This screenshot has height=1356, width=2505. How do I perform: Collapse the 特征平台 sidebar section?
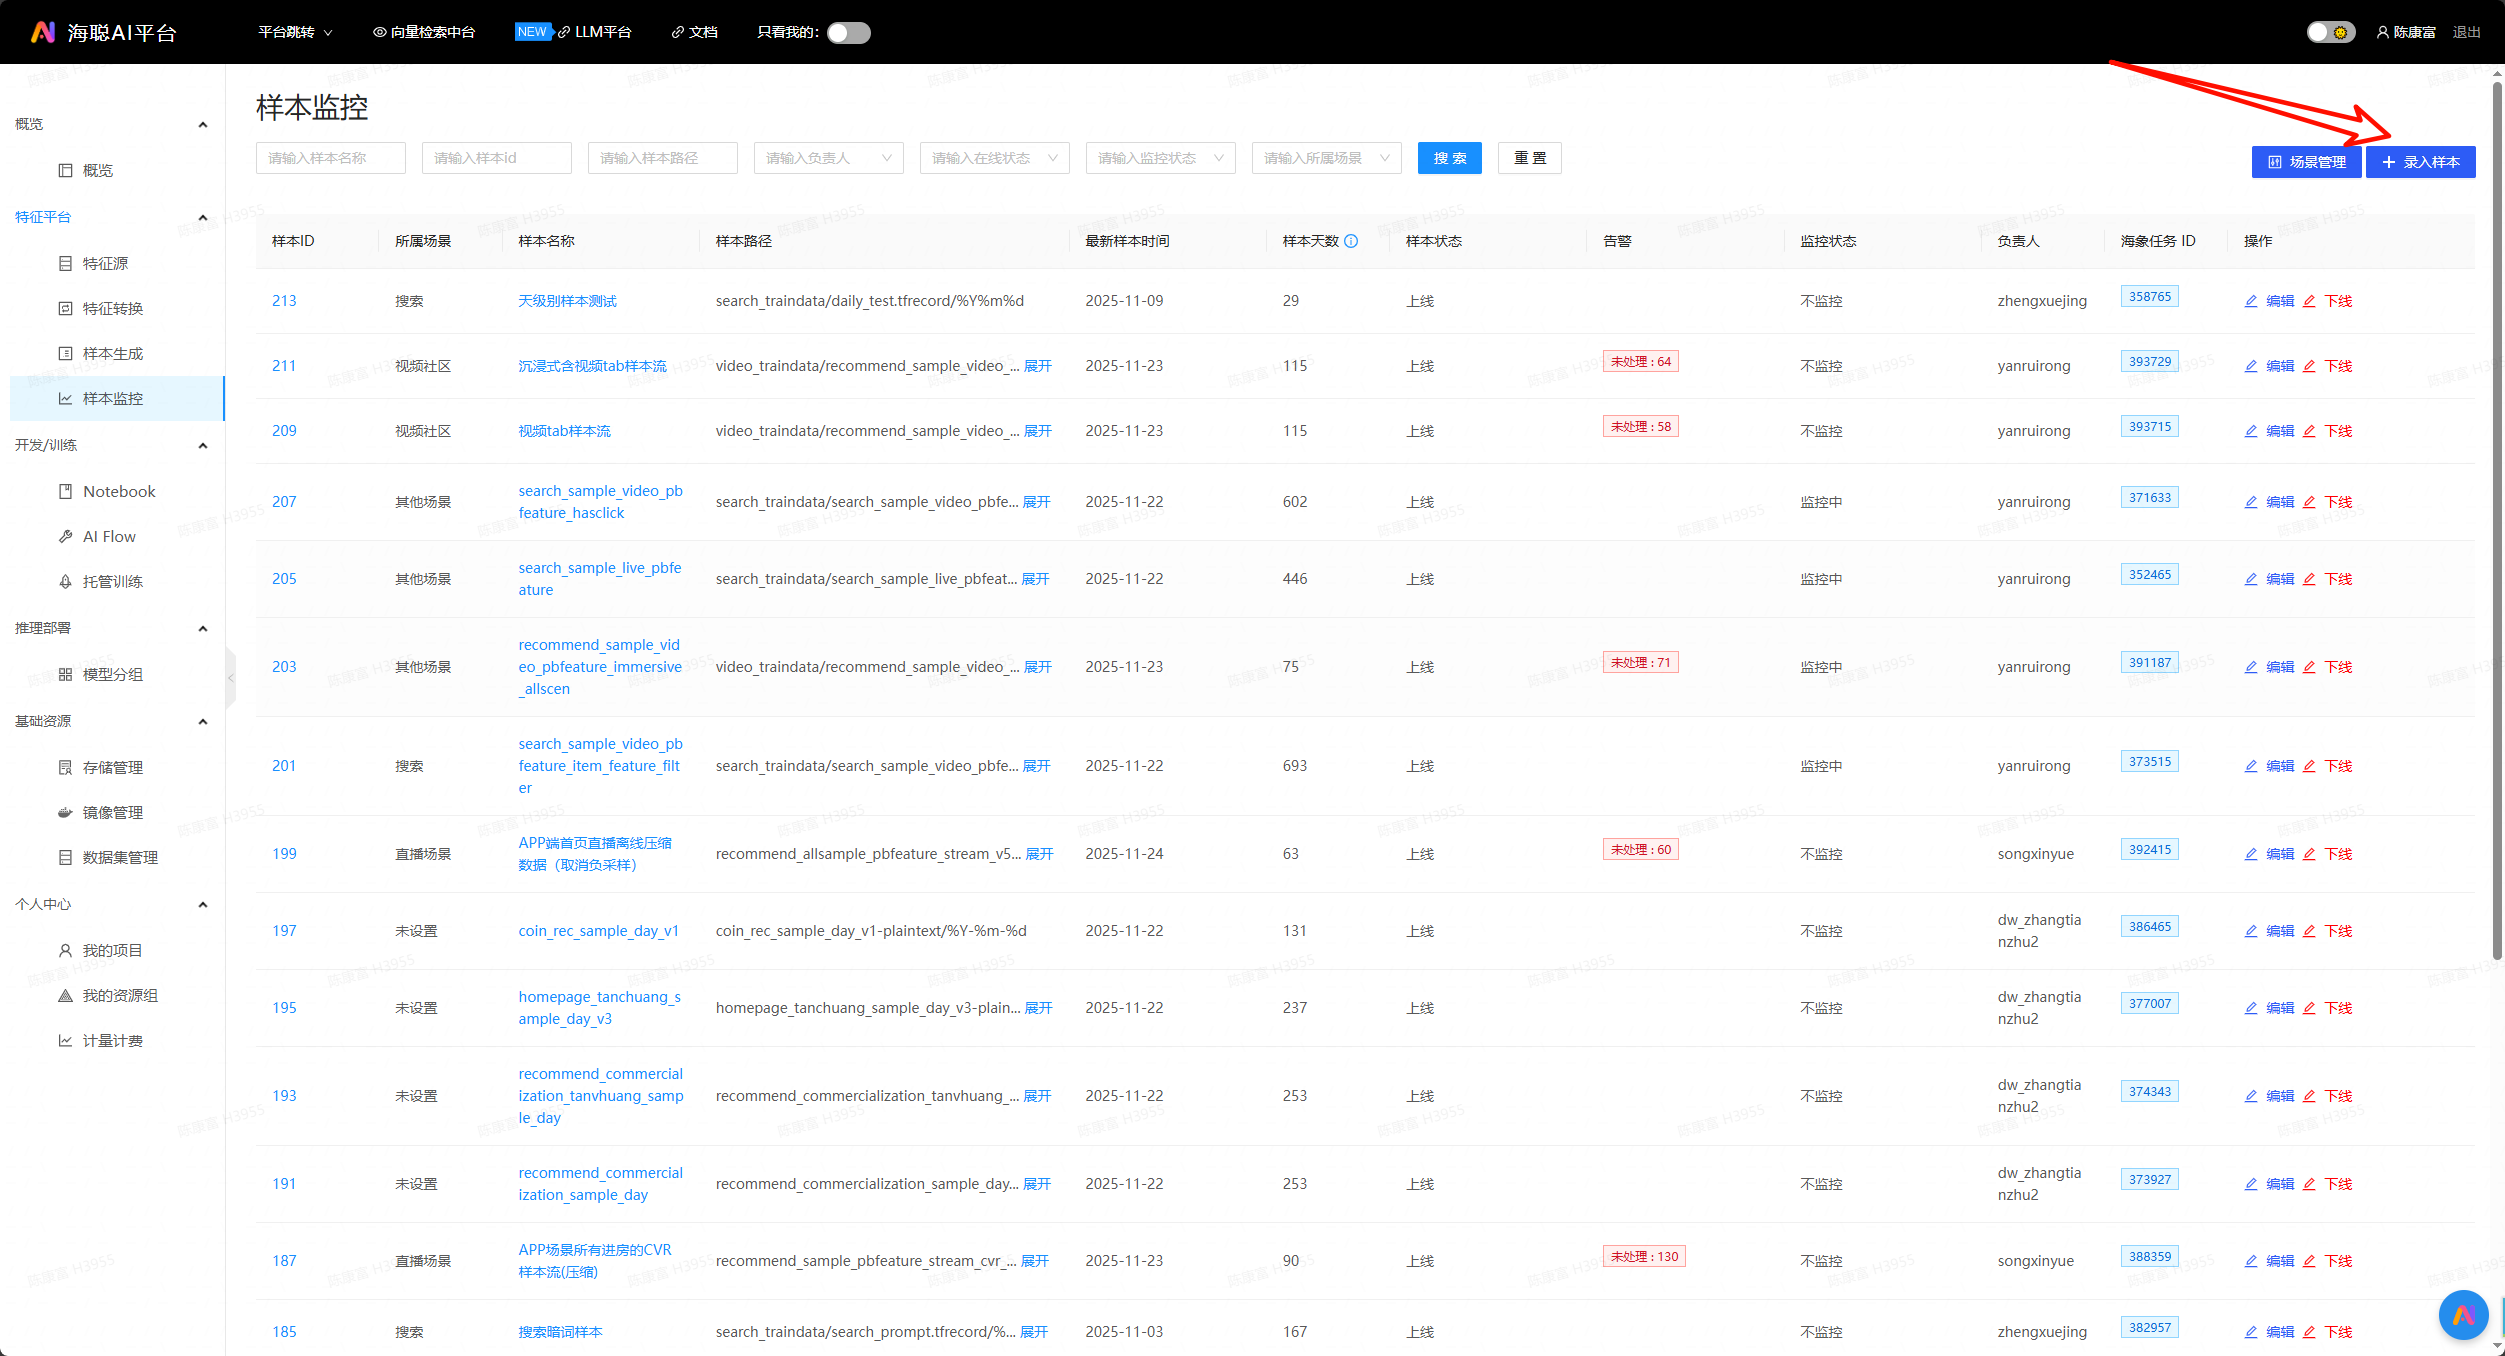pyautogui.click(x=203, y=217)
